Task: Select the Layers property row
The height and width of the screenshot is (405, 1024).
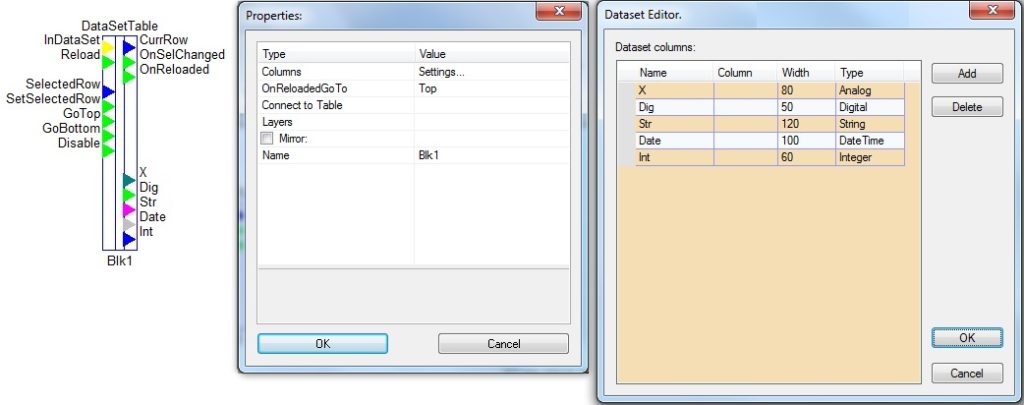Action: pos(413,122)
